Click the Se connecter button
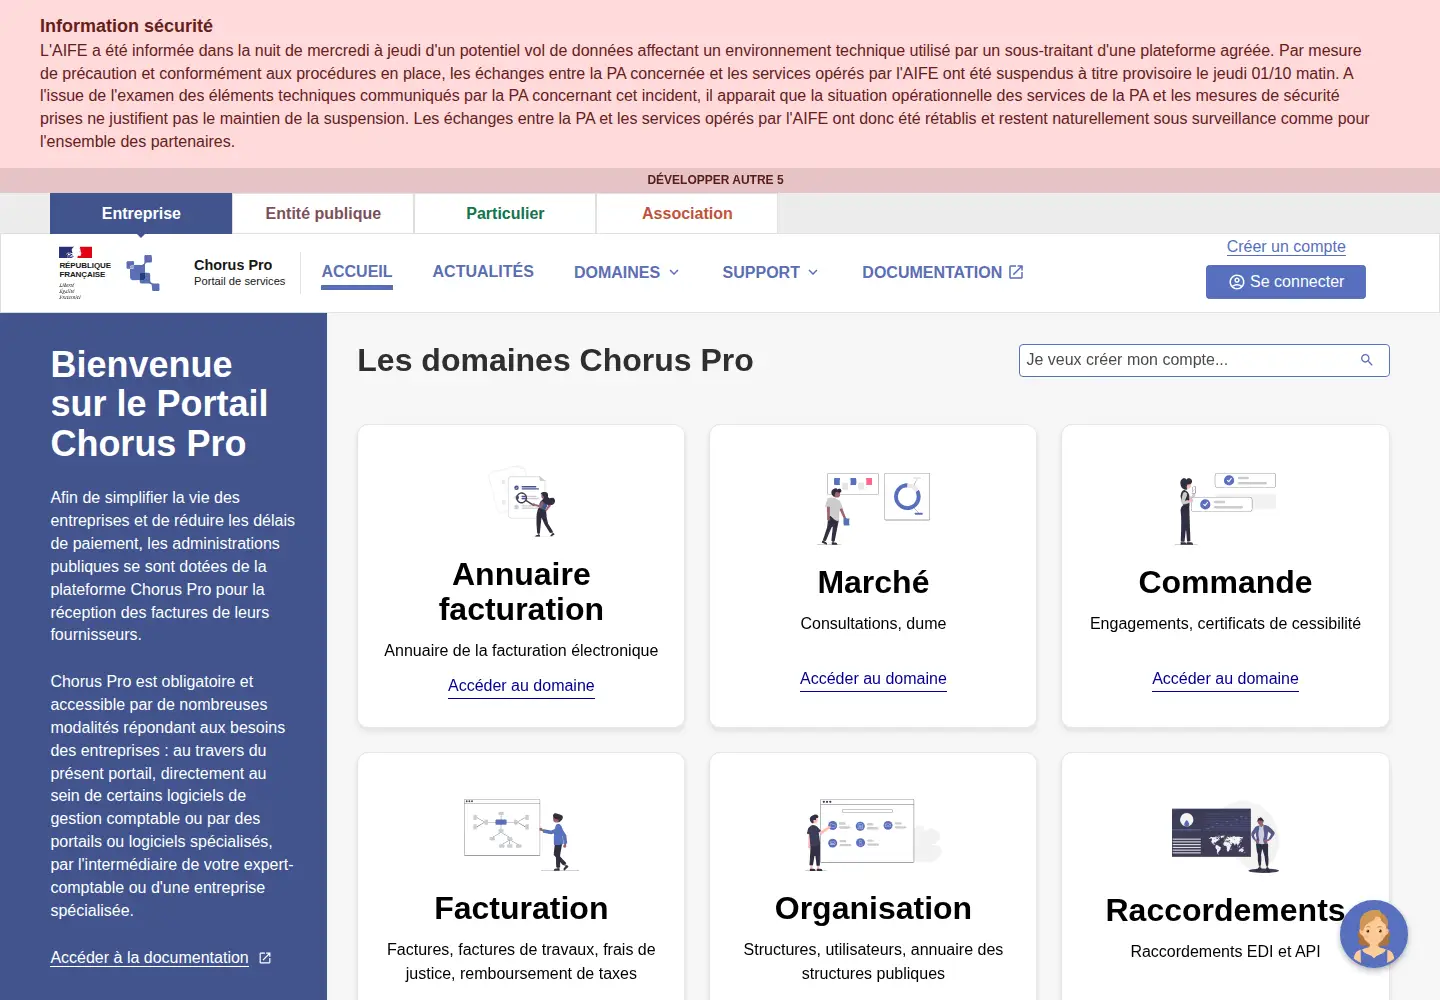The width and height of the screenshot is (1440, 1000). pyautogui.click(x=1286, y=282)
